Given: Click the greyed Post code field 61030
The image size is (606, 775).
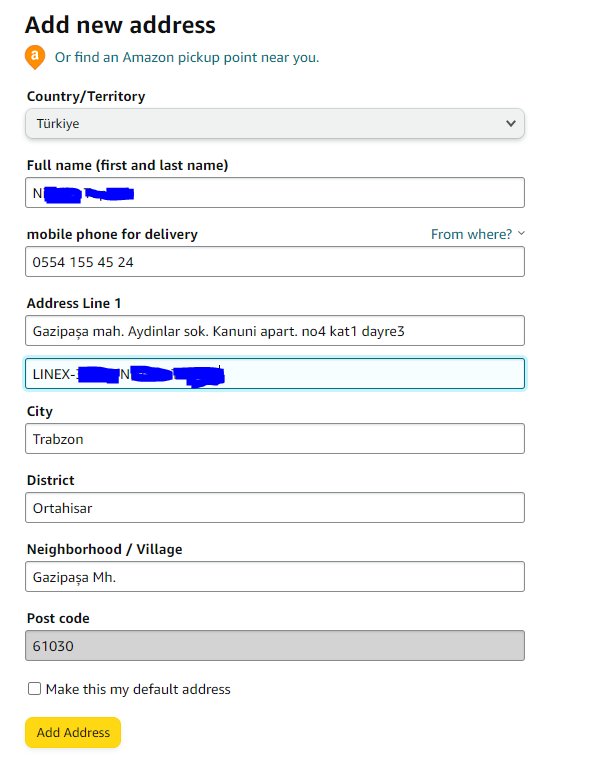Looking at the screenshot, I should pyautogui.click(x=274, y=646).
